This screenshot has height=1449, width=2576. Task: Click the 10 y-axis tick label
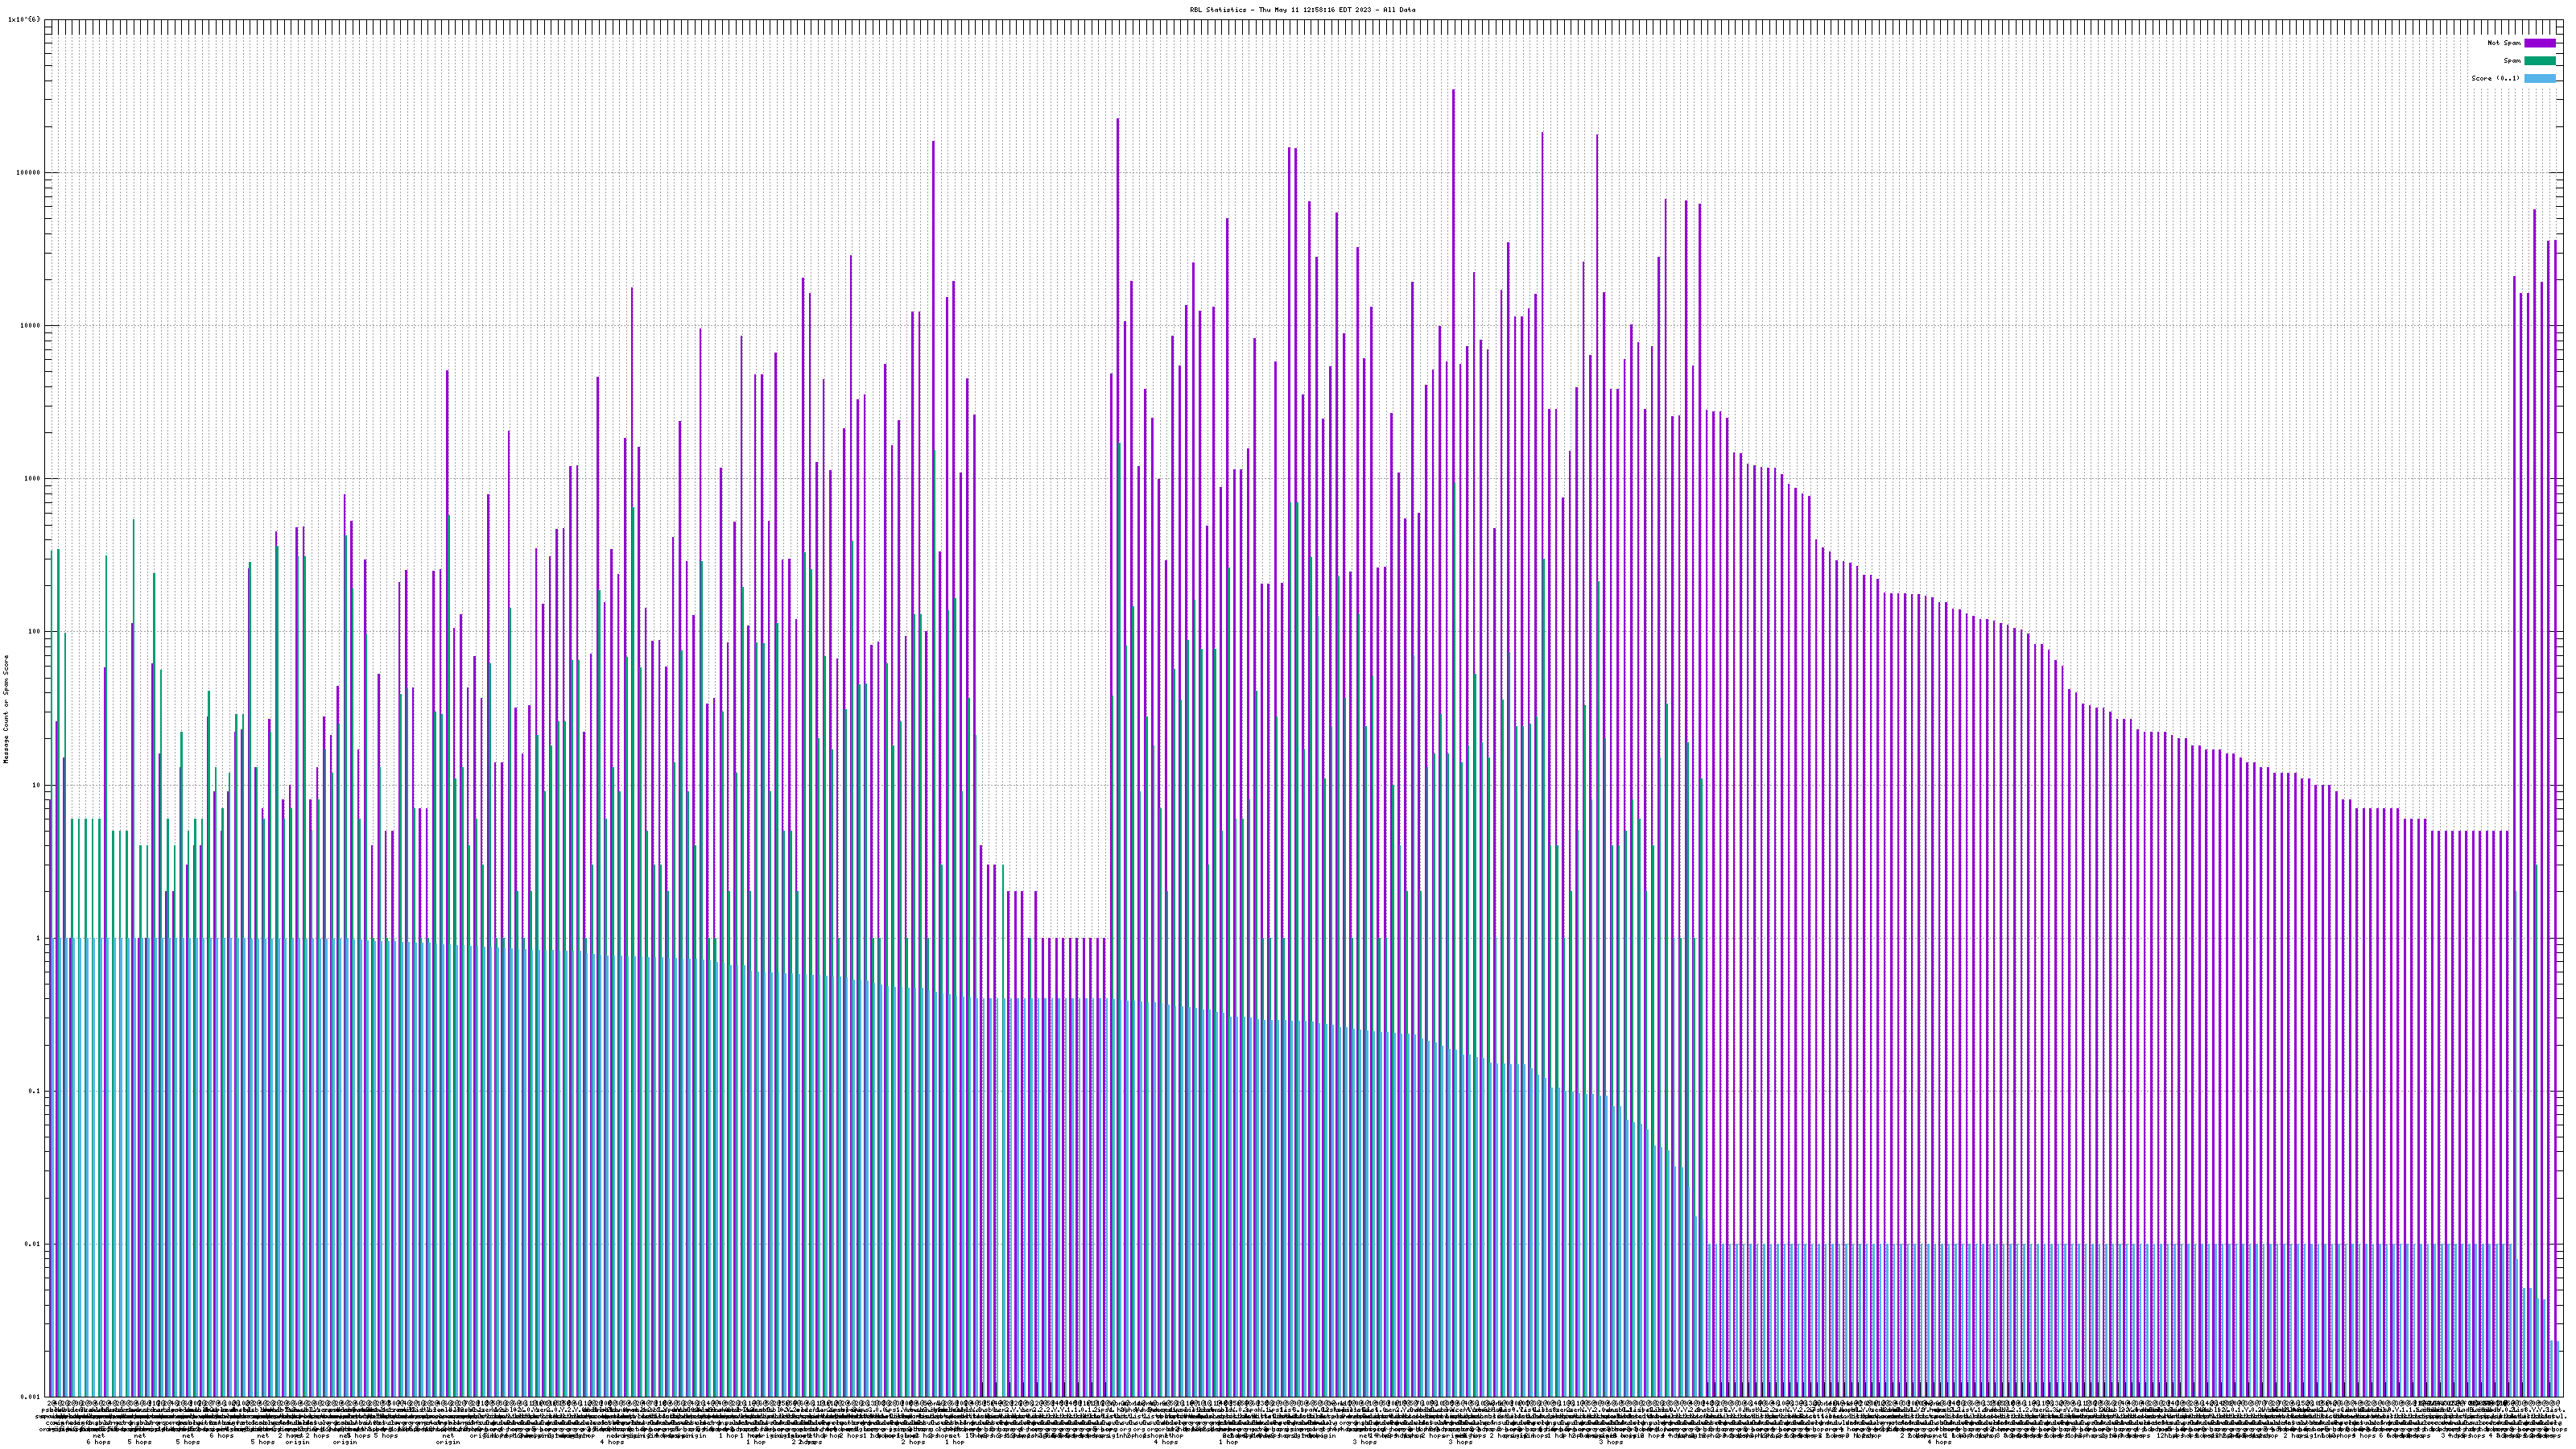(38, 785)
